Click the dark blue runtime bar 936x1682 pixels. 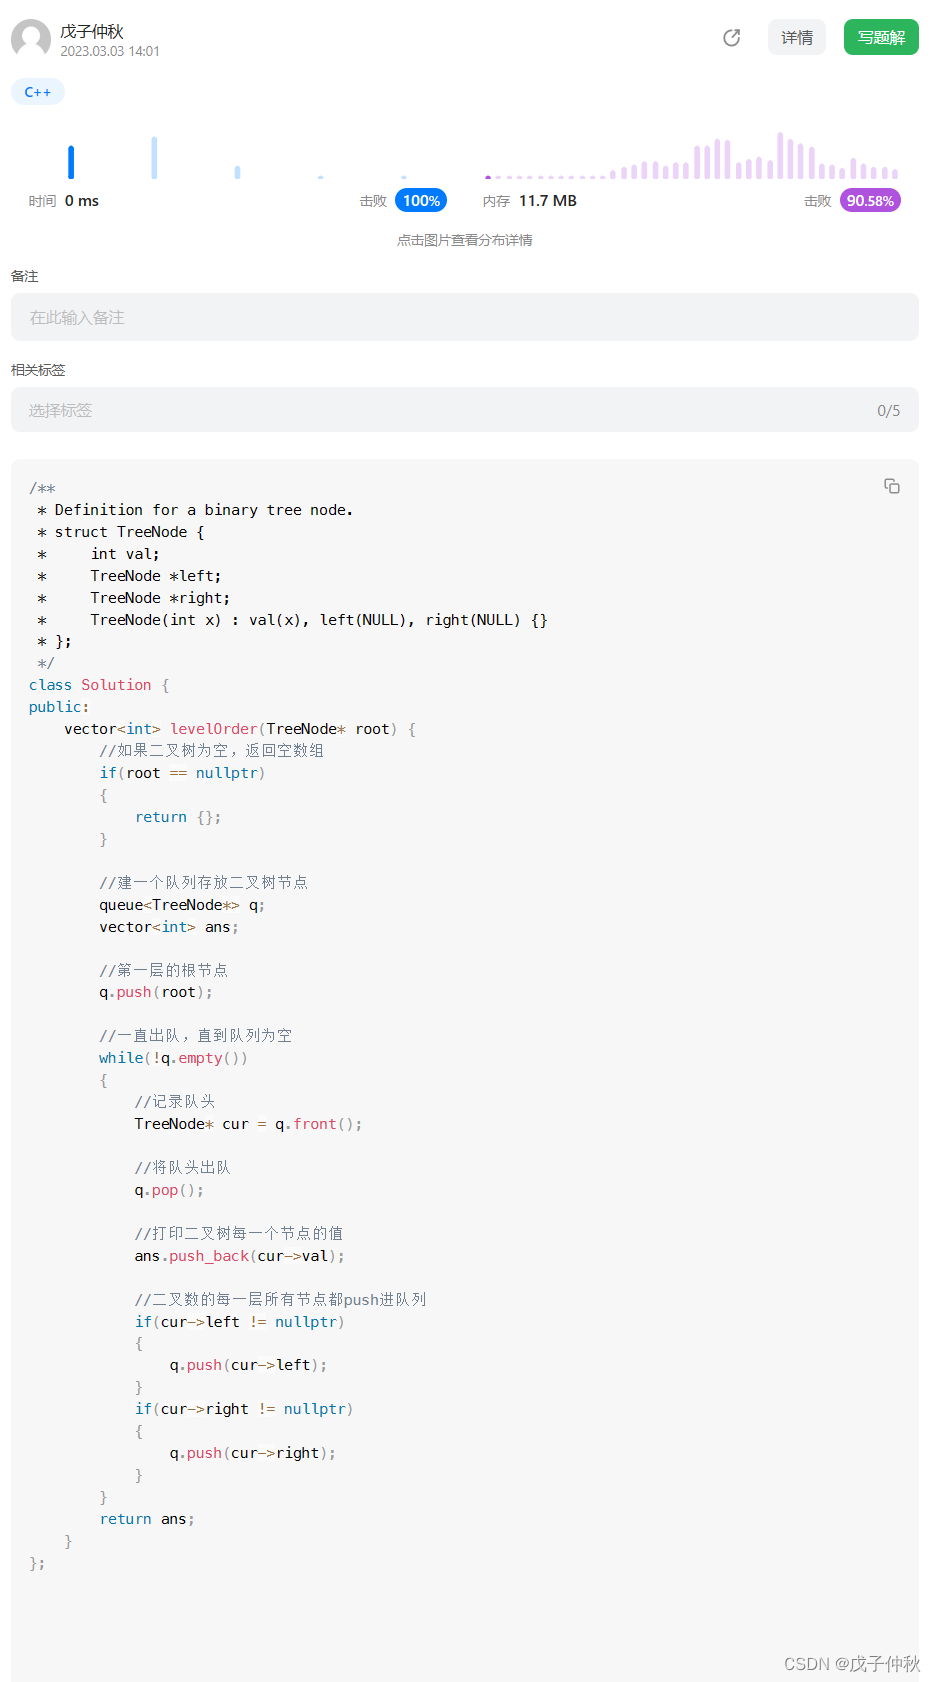tap(71, 162)
